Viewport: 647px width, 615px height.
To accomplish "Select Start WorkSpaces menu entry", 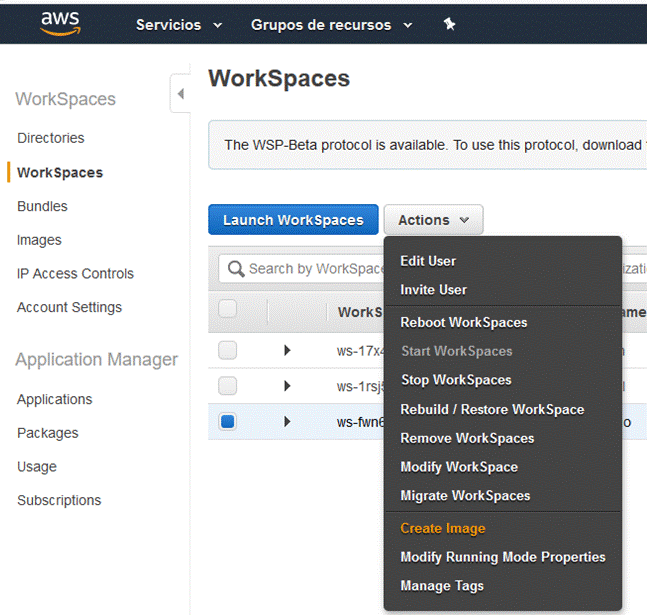I will click(x=457, y=351).
